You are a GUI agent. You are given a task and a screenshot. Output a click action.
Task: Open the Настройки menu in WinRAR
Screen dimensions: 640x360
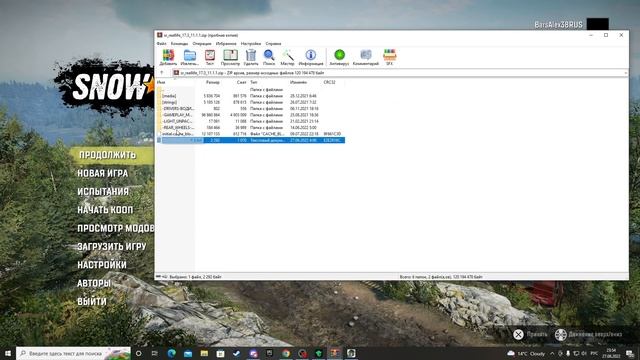[x=251, y=43]
